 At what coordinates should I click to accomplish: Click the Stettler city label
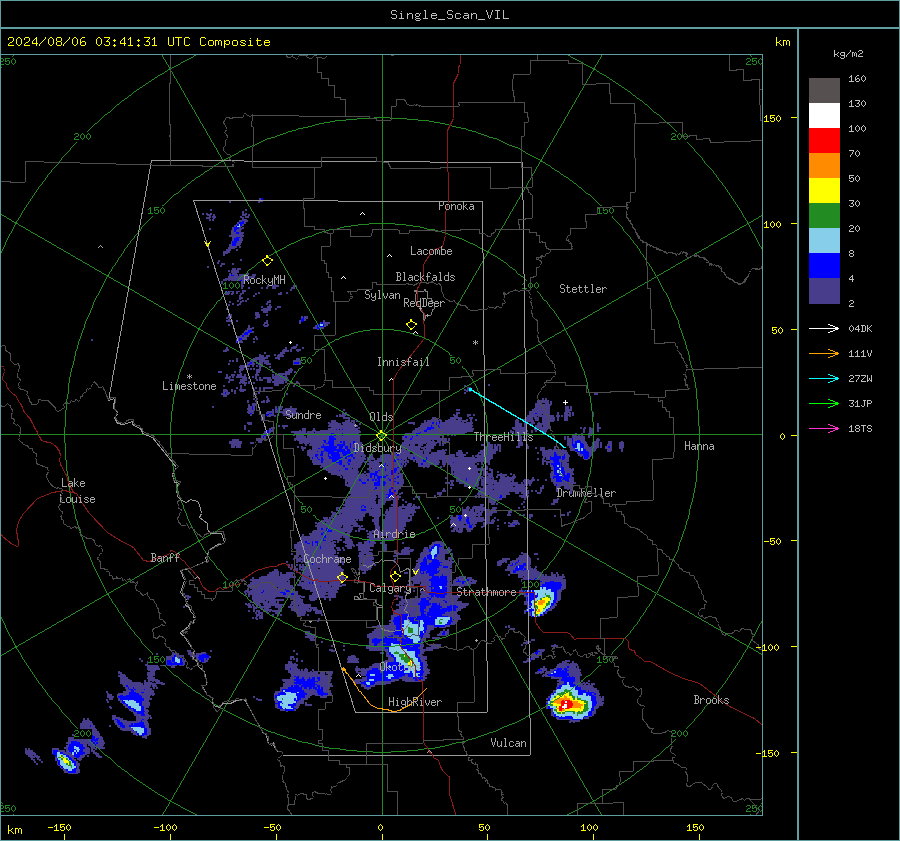(x=583, y=289)
